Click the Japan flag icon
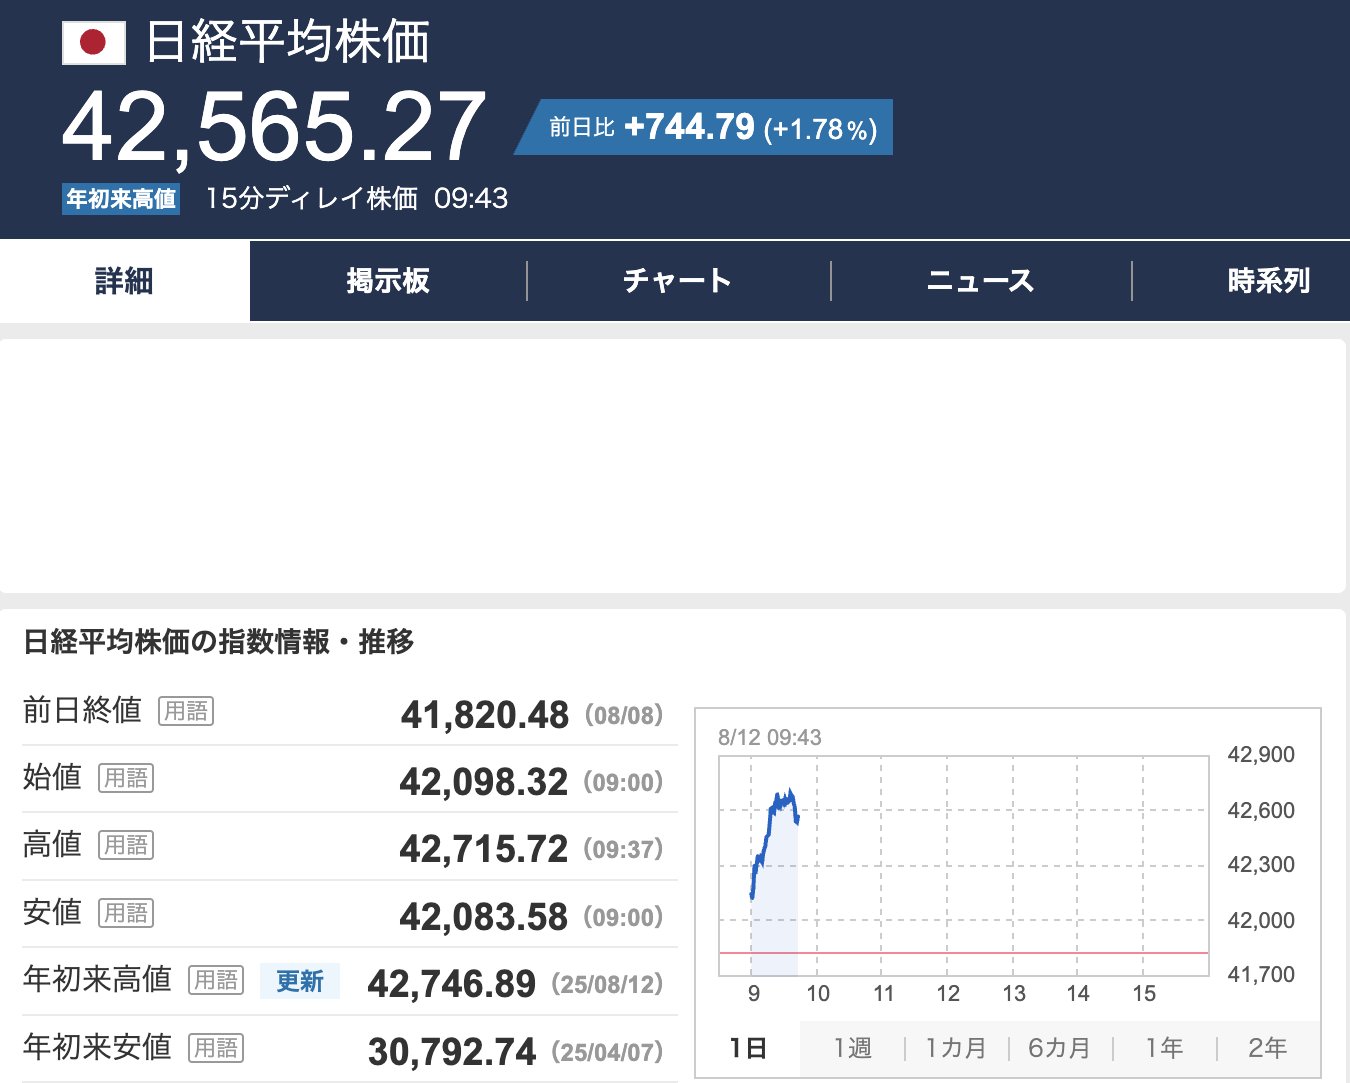This screenshot has height=1083, width=1350. pyautogui.click(x=94, y=43)
